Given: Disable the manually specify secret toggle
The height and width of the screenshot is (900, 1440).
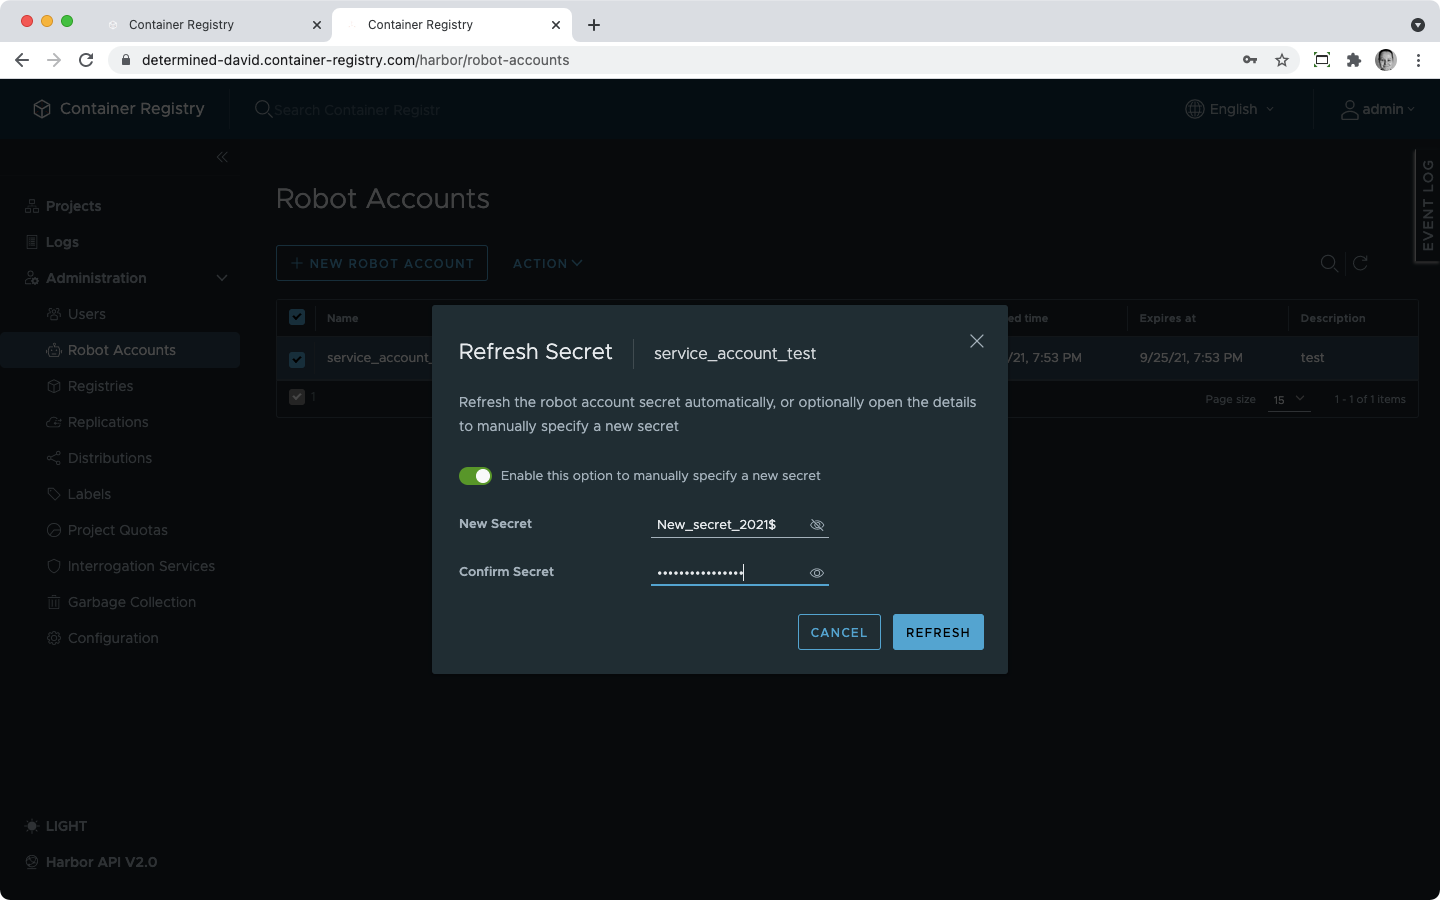Looking at the screenshot, I should (475, 476).
